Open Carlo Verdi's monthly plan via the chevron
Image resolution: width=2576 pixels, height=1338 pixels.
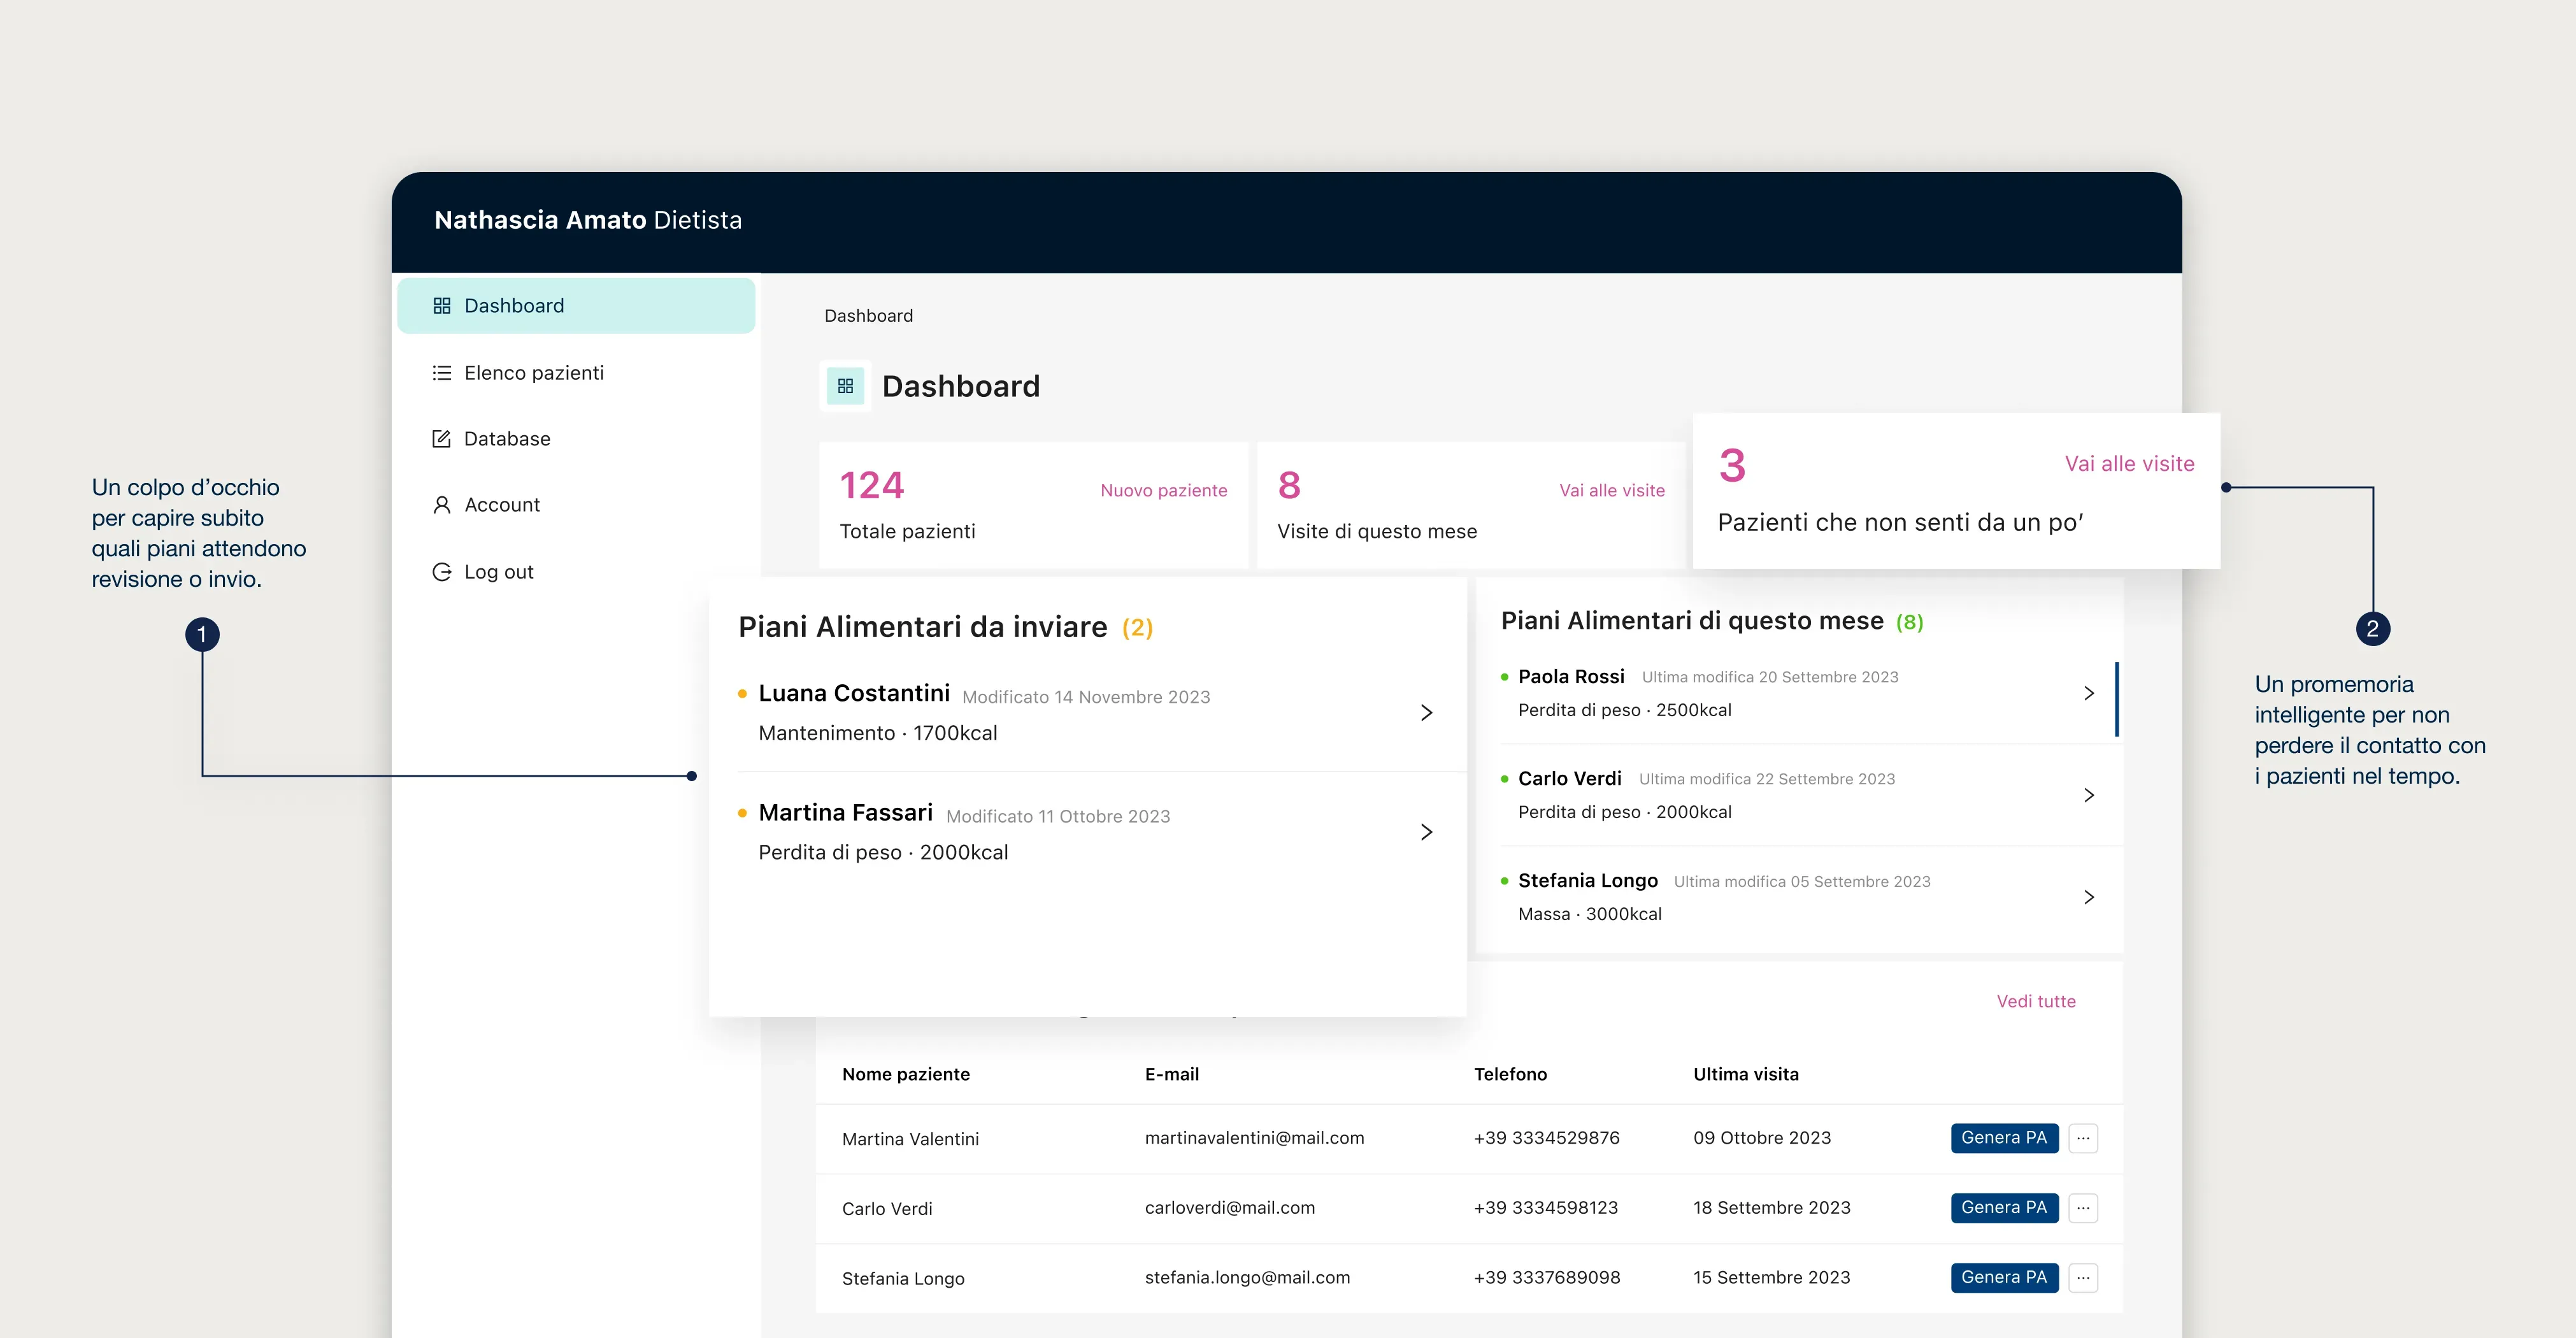pyautogui.click(x=2088, y=795)
